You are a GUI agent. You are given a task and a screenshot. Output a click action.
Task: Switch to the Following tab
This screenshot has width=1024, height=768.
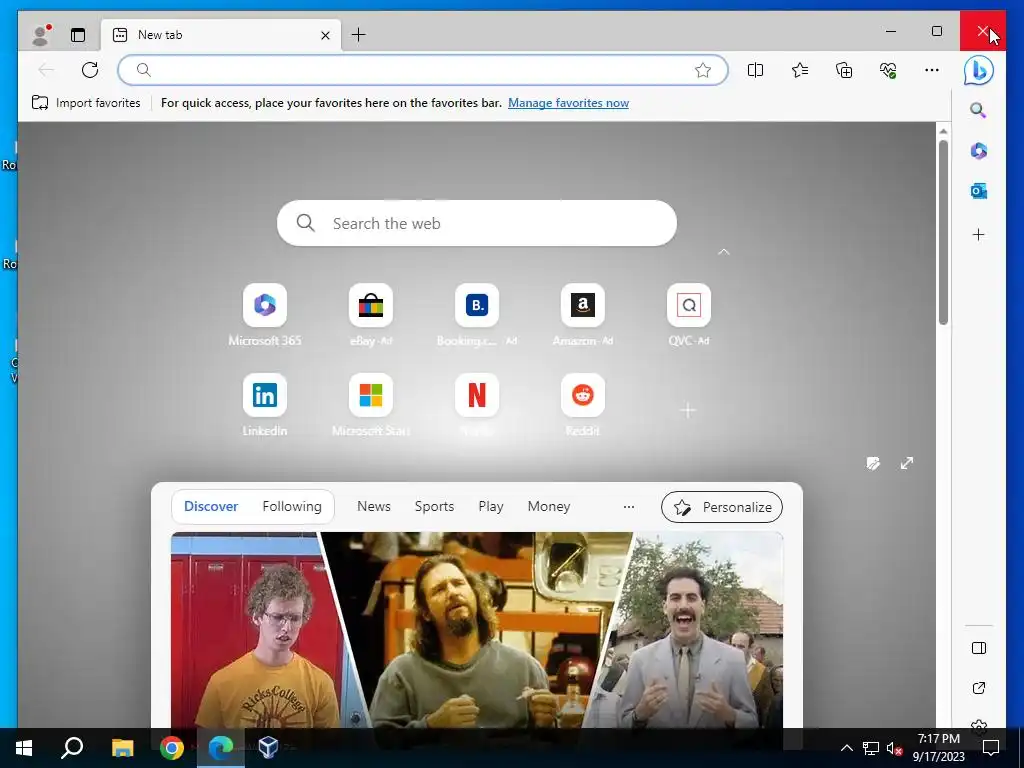coord(292,506)
